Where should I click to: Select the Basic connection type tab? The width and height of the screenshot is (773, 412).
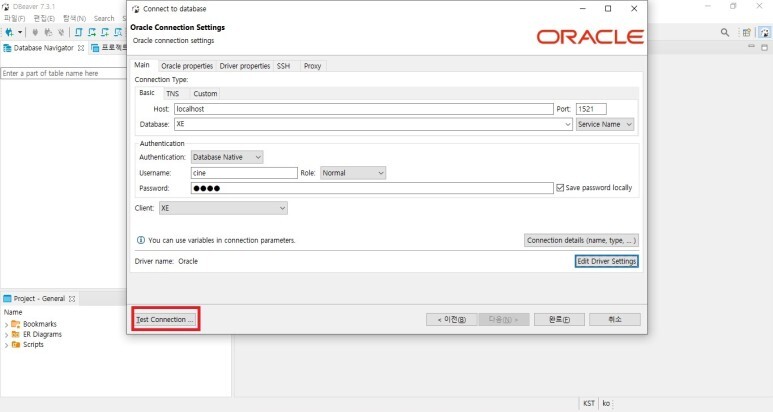coord(147,93)
